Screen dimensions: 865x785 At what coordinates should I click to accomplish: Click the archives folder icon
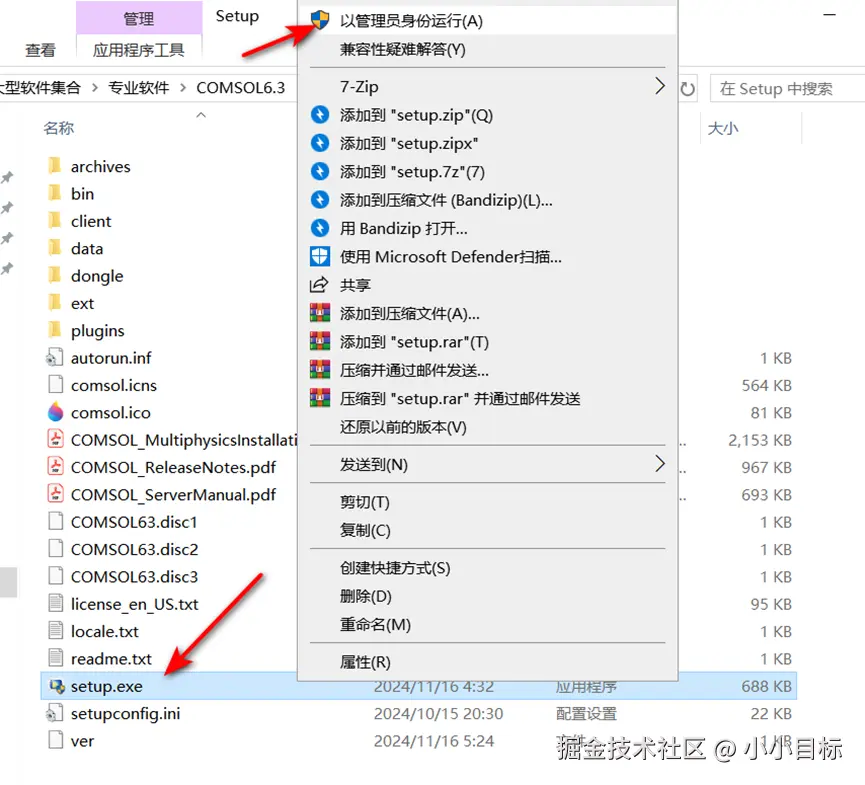pos(55,165)
